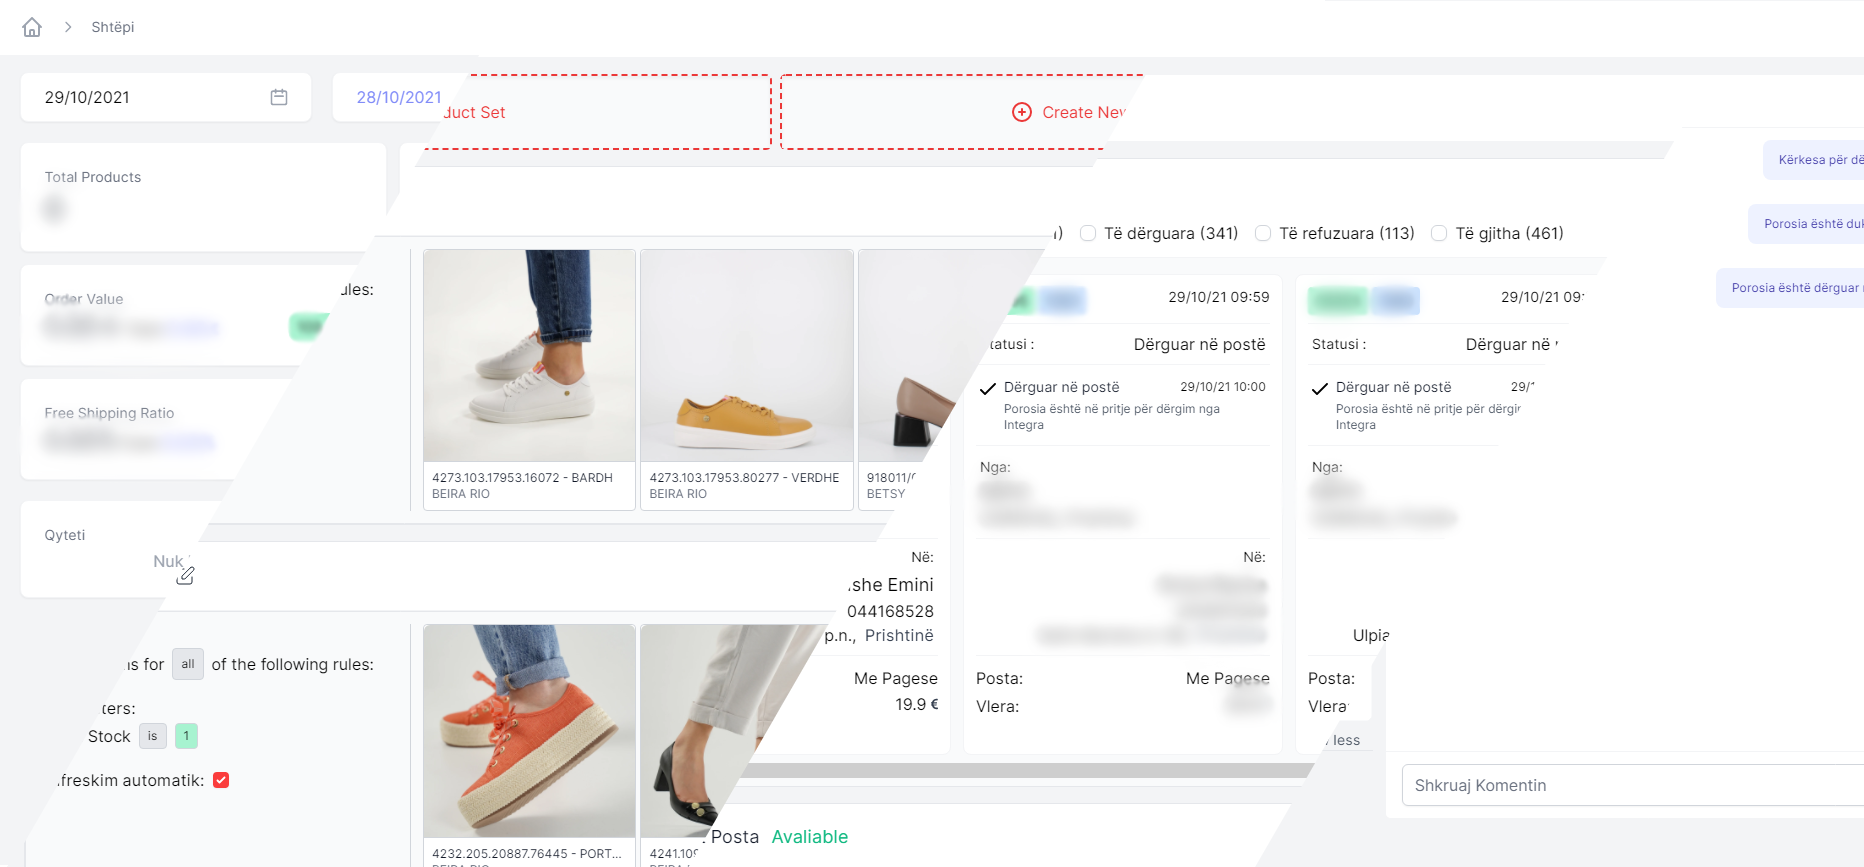Image resolution: width=1864 pixels, height=867 pixels.
Task: Click into the Shkruaj Komentin comment field
Action: tap(1633, 785)
